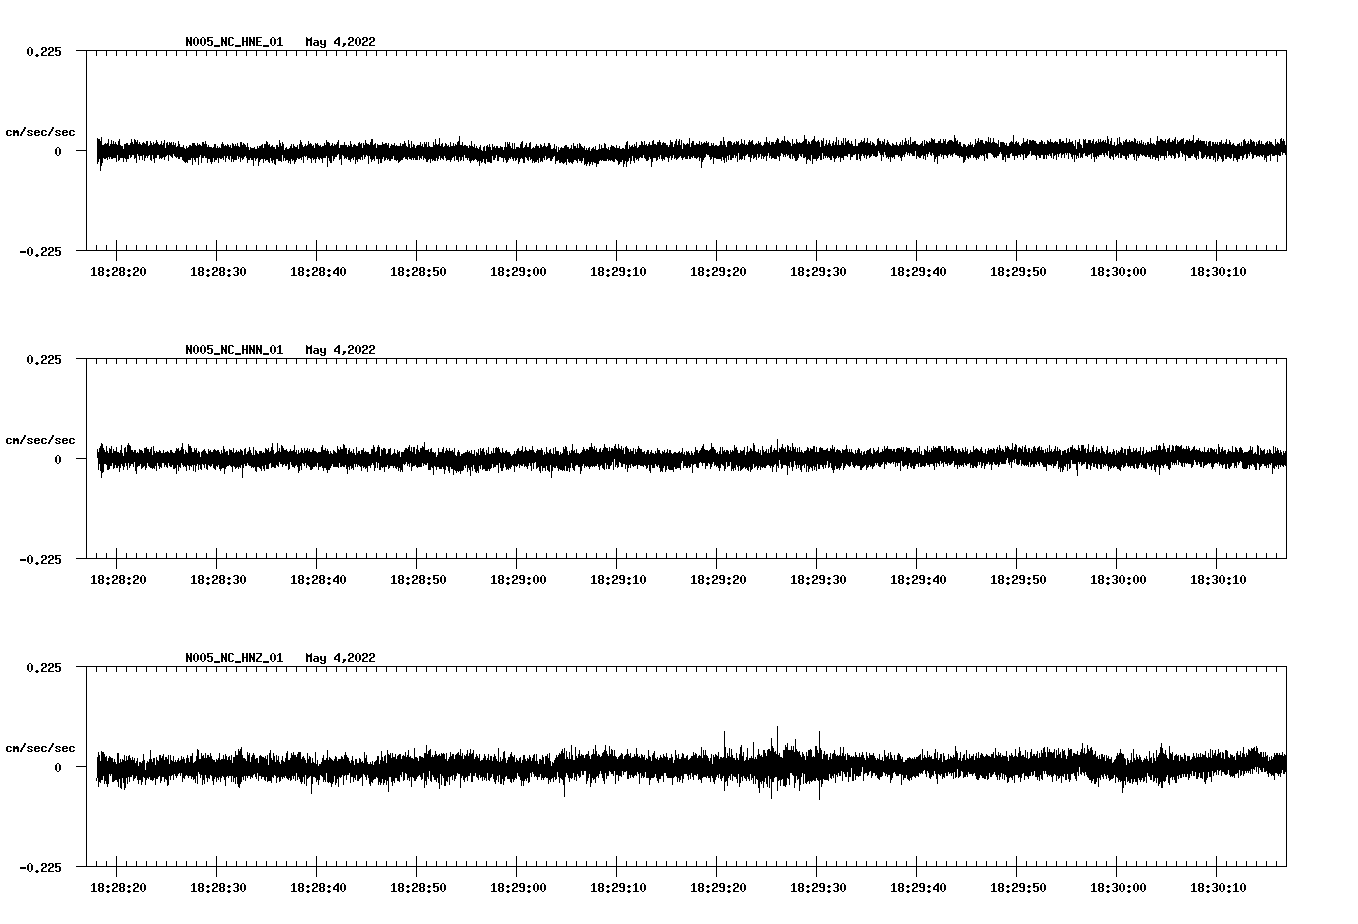Click 18:30:00 time label under HNN plot

click(x=1118, y=580)
